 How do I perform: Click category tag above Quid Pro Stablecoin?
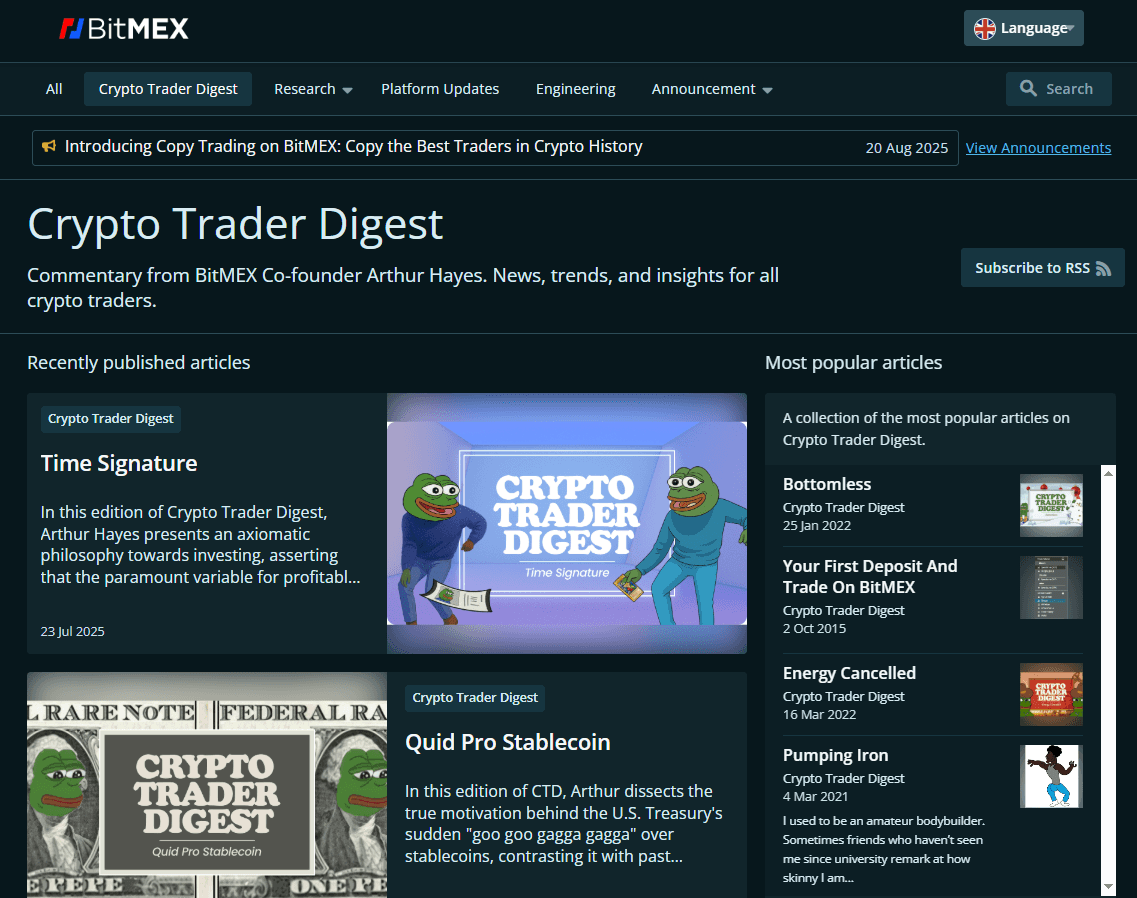click(475, 698)
